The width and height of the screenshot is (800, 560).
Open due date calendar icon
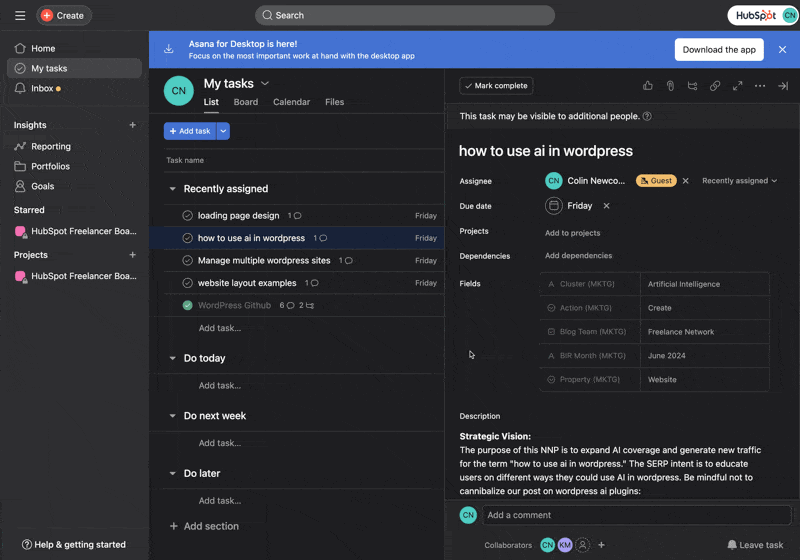(x=554, y=206)
